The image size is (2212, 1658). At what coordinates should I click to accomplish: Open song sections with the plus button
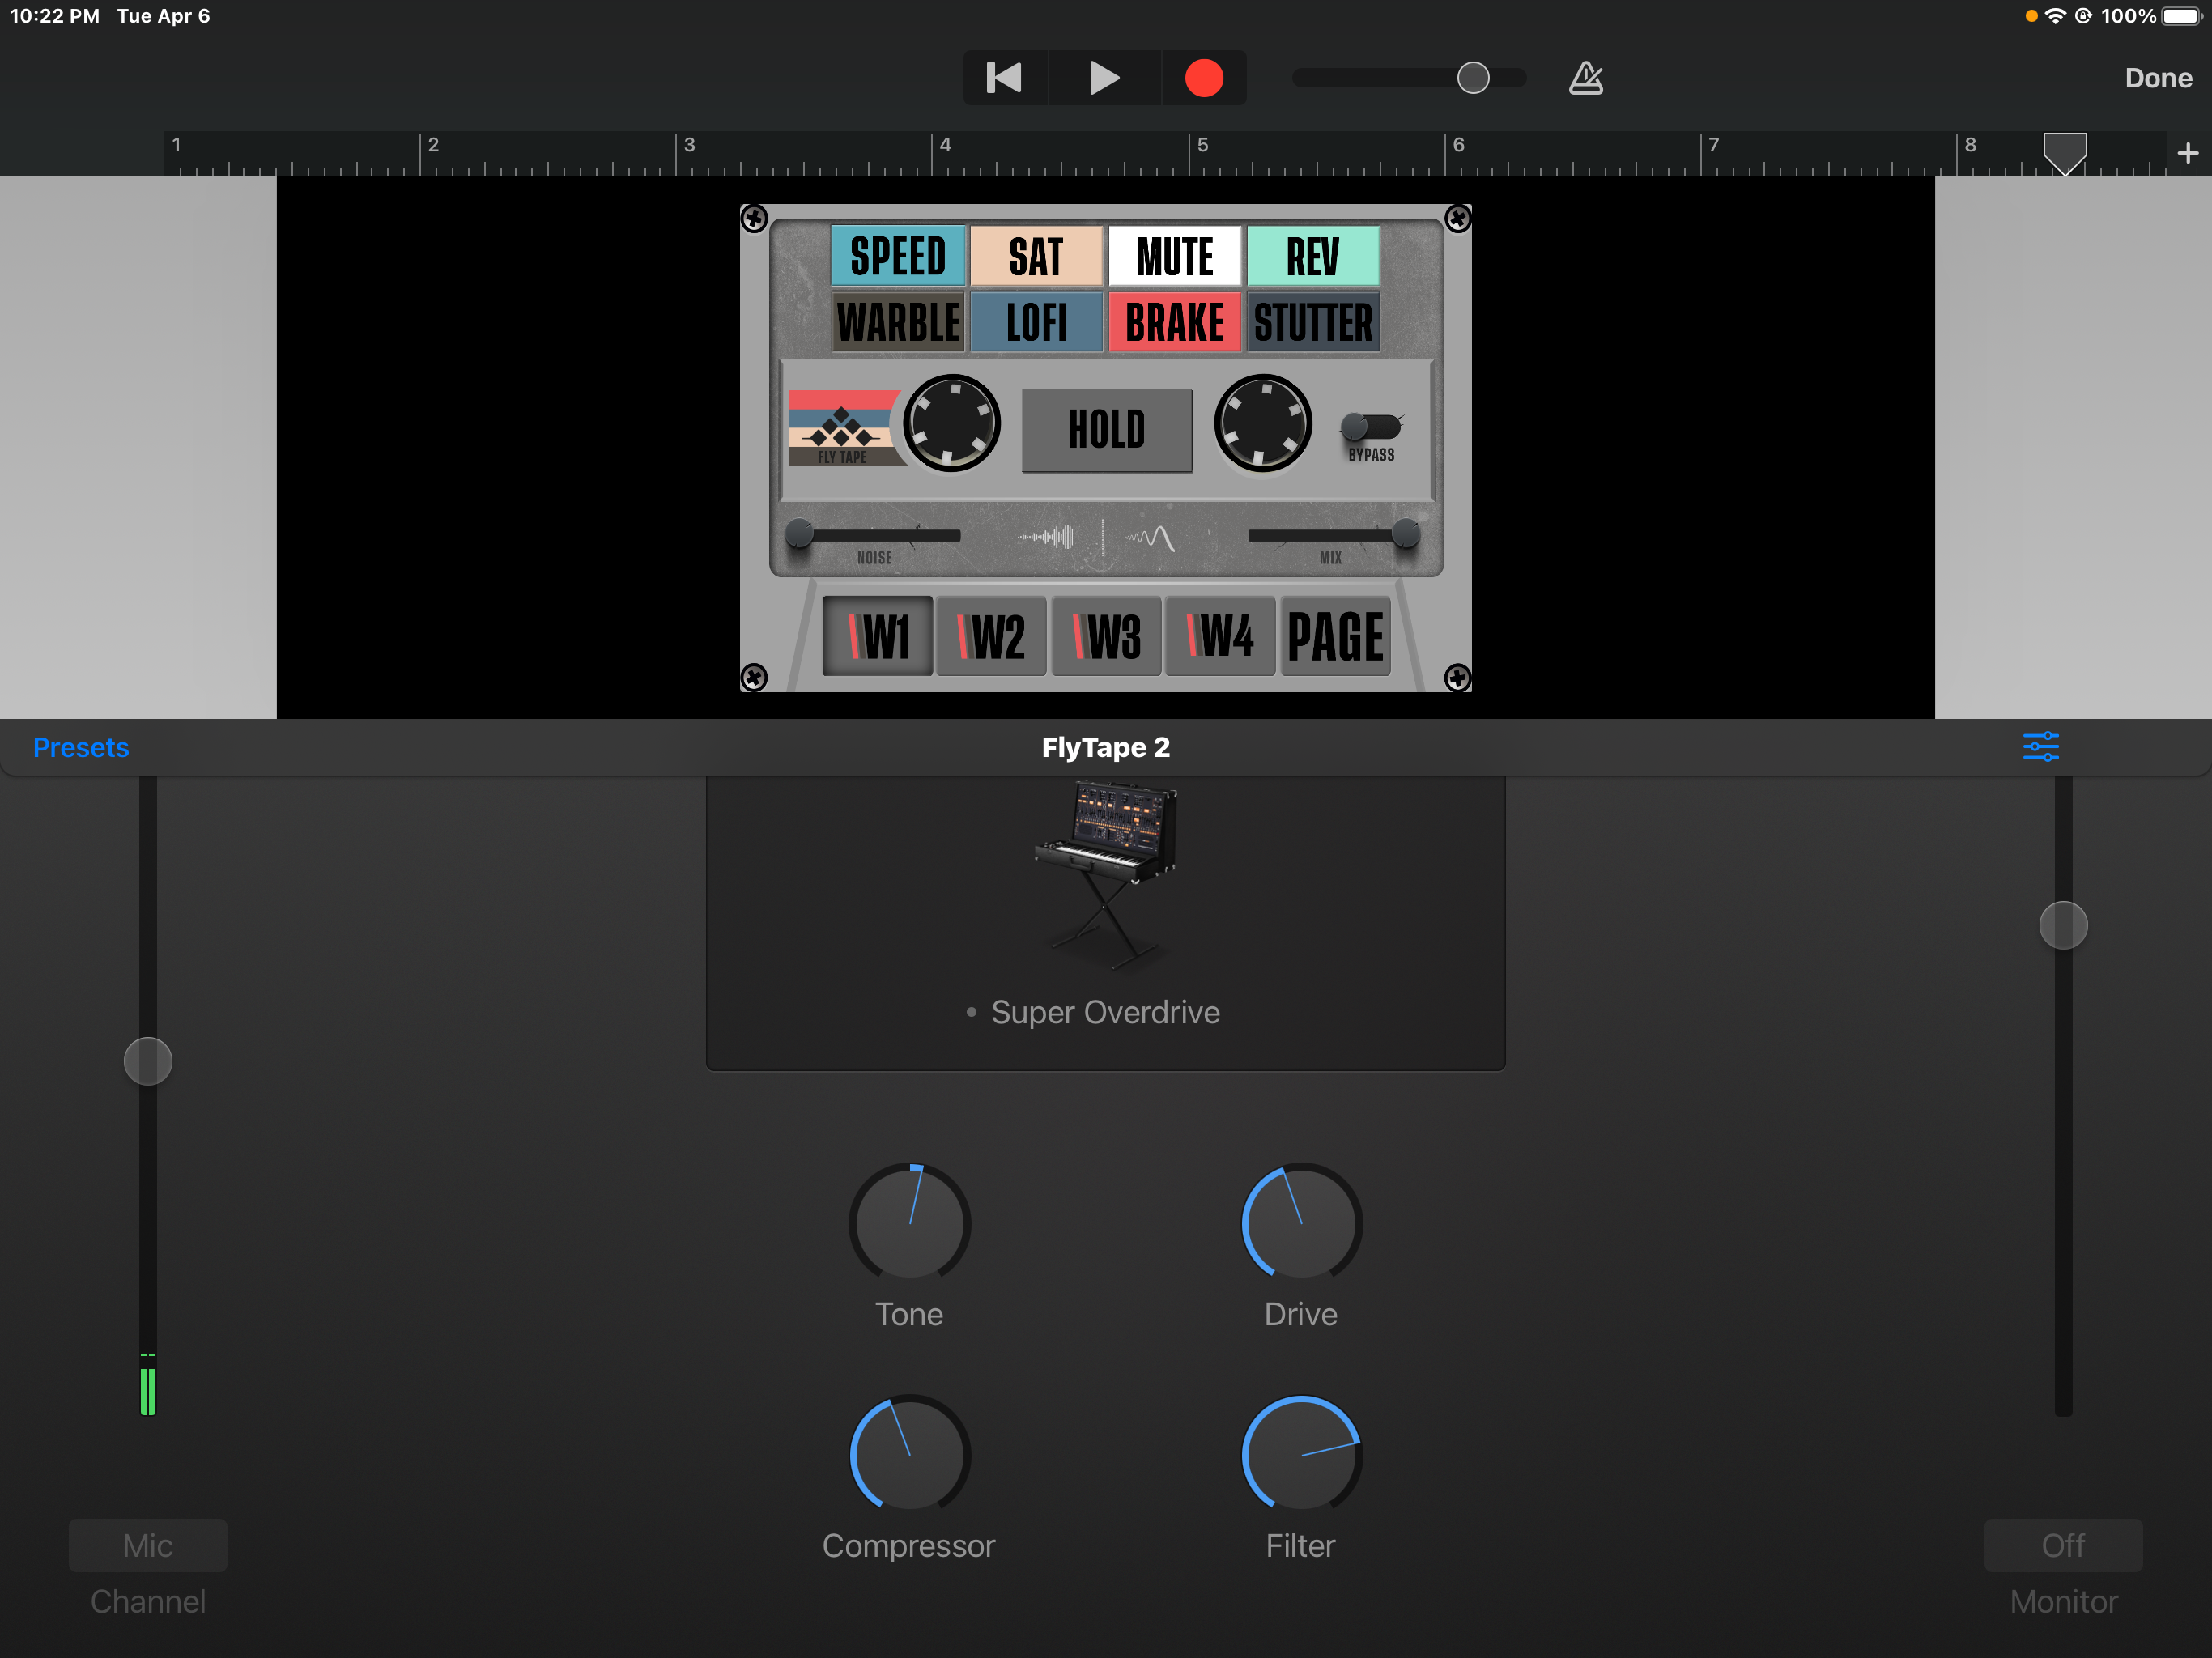click(2188, 153)
